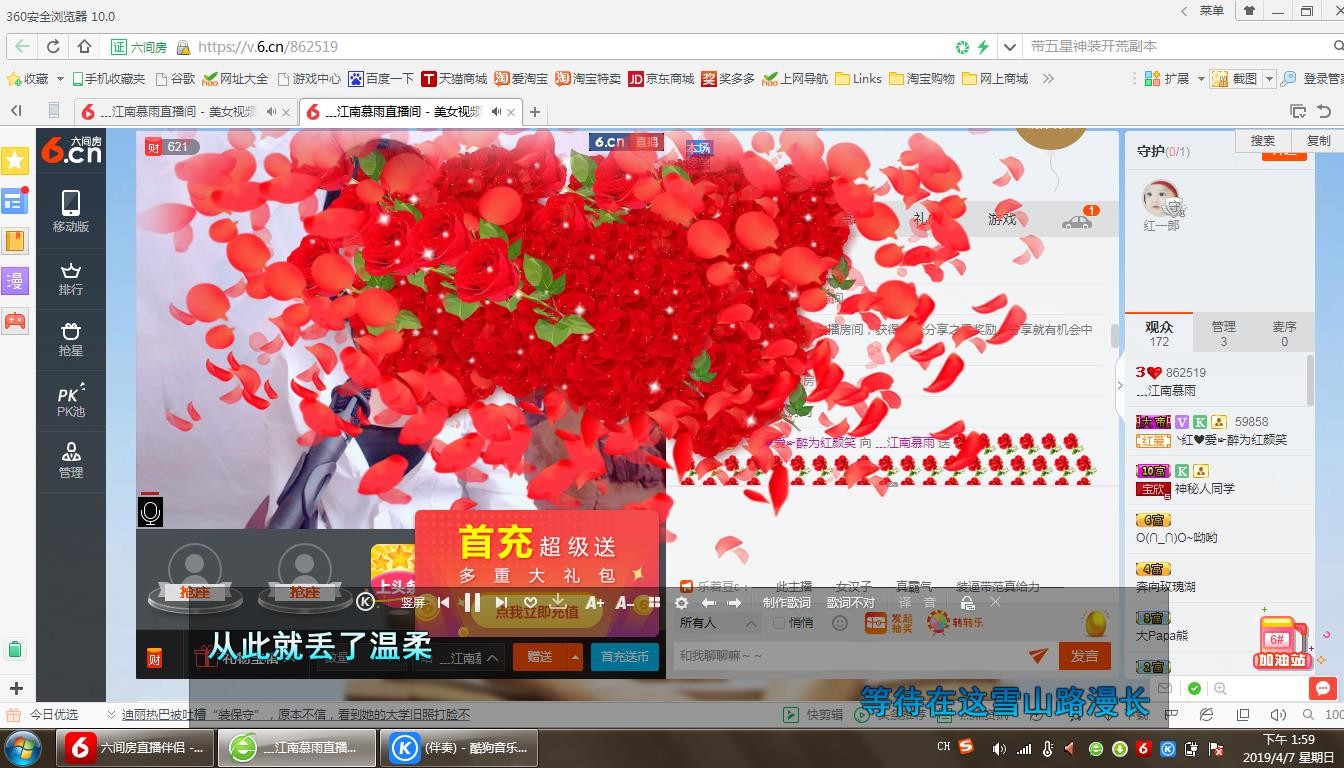The height and width of the screenshot is (768, 1344).
Task: Skip to previous track in lyrics bar
Action: [x=444, y=602]
